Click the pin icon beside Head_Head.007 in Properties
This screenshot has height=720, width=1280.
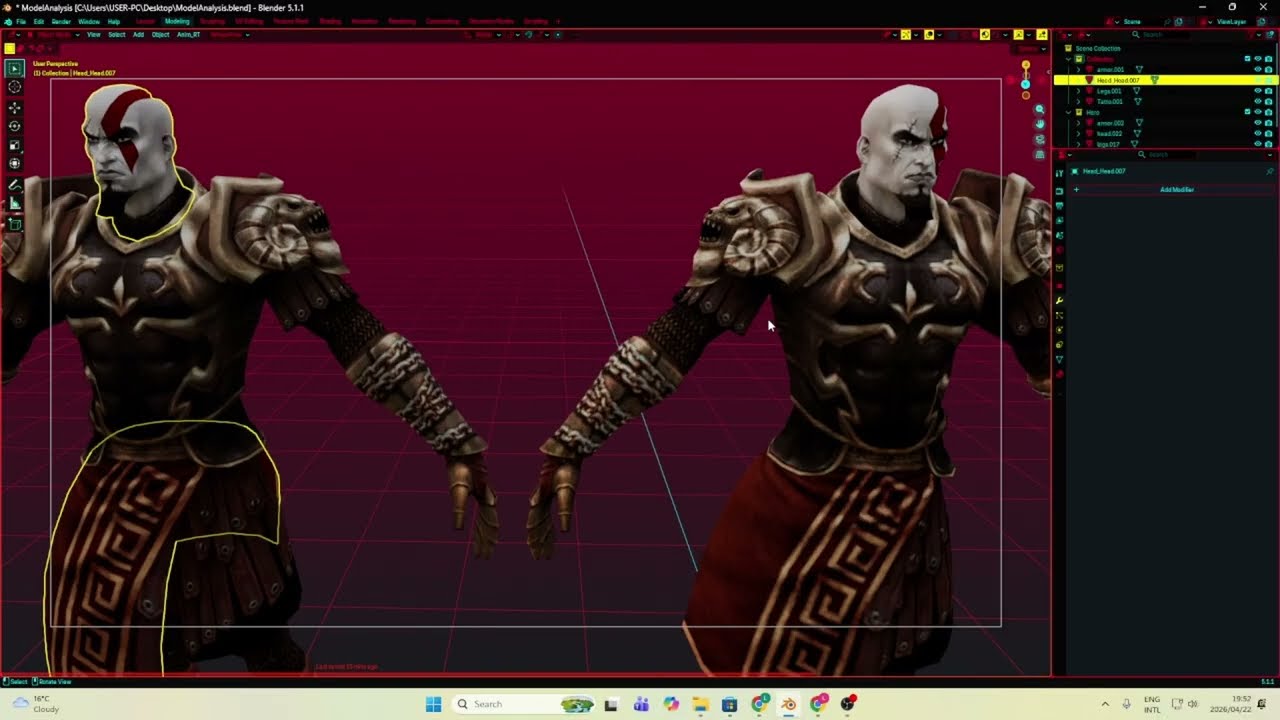click(1270, 171)
